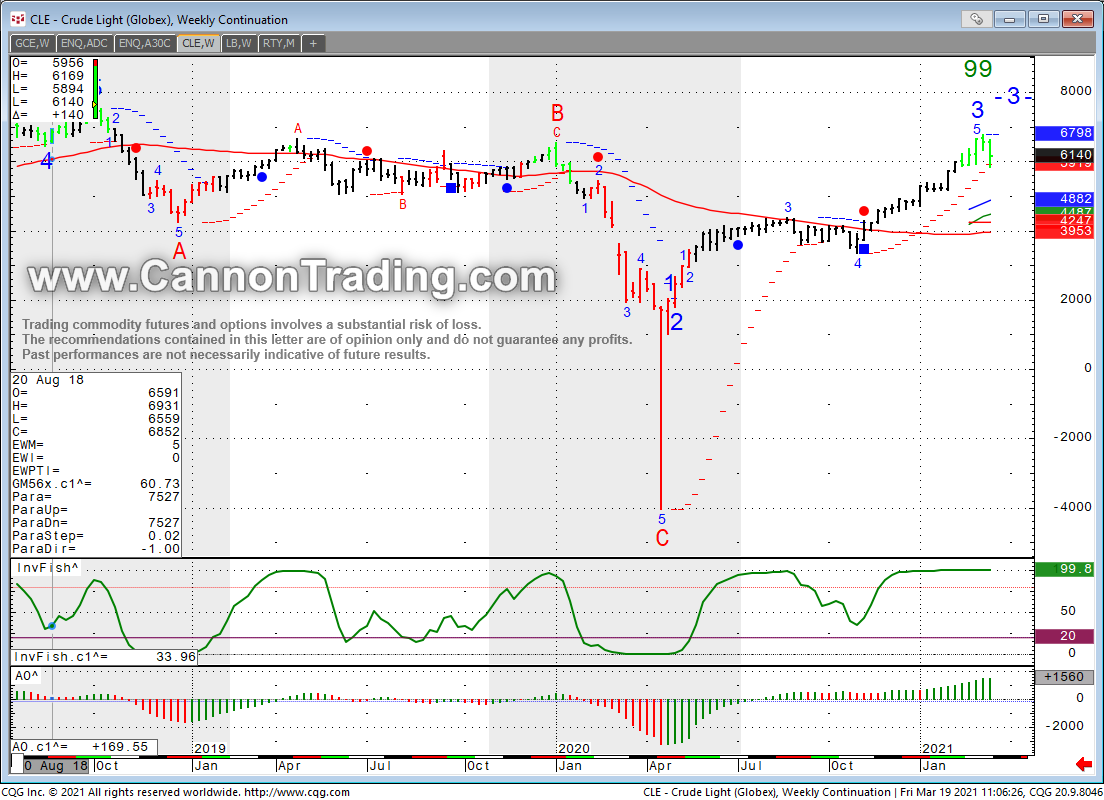This screenshot has width=1104, height=800.
Task: Open the ENQ,ADC chart tab
Action: click(85, 43)
